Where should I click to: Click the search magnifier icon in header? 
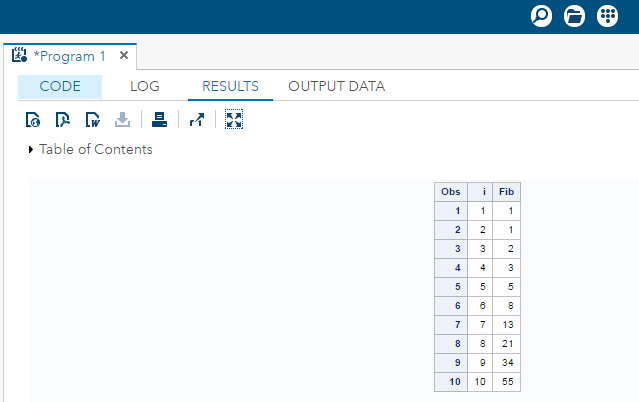point(541,16)
